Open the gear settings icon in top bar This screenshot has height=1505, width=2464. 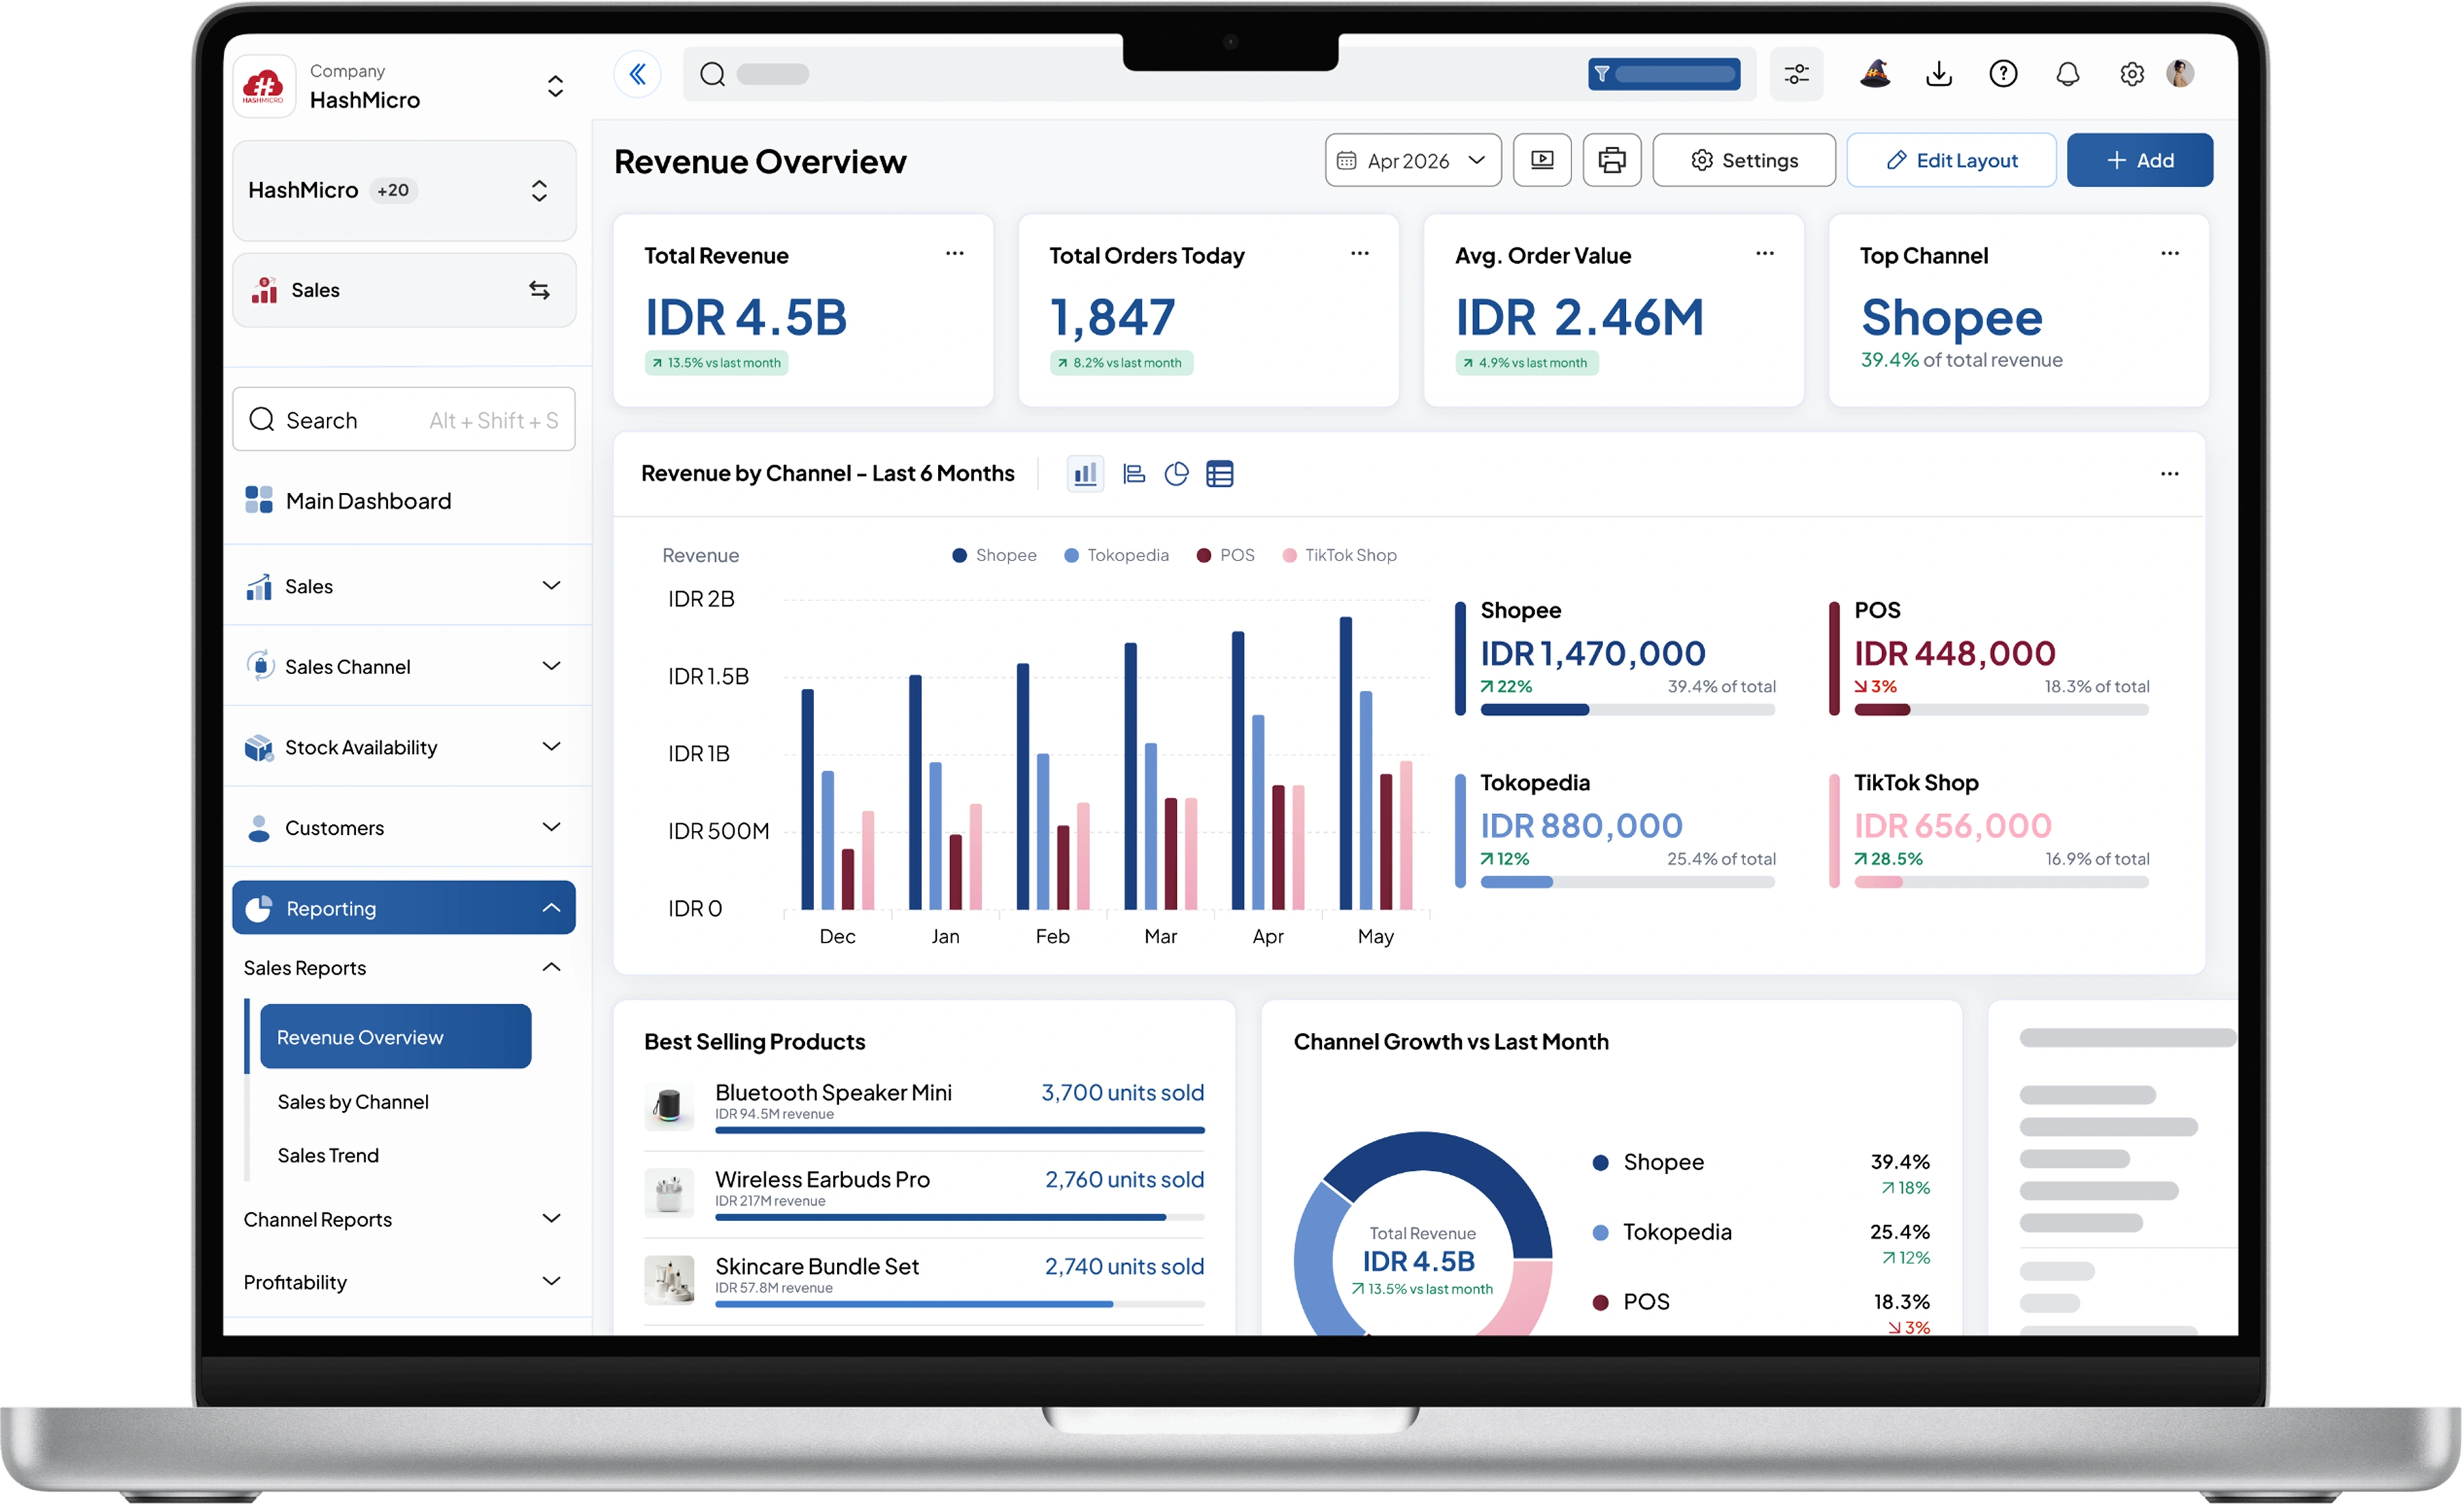point(2132,74)
